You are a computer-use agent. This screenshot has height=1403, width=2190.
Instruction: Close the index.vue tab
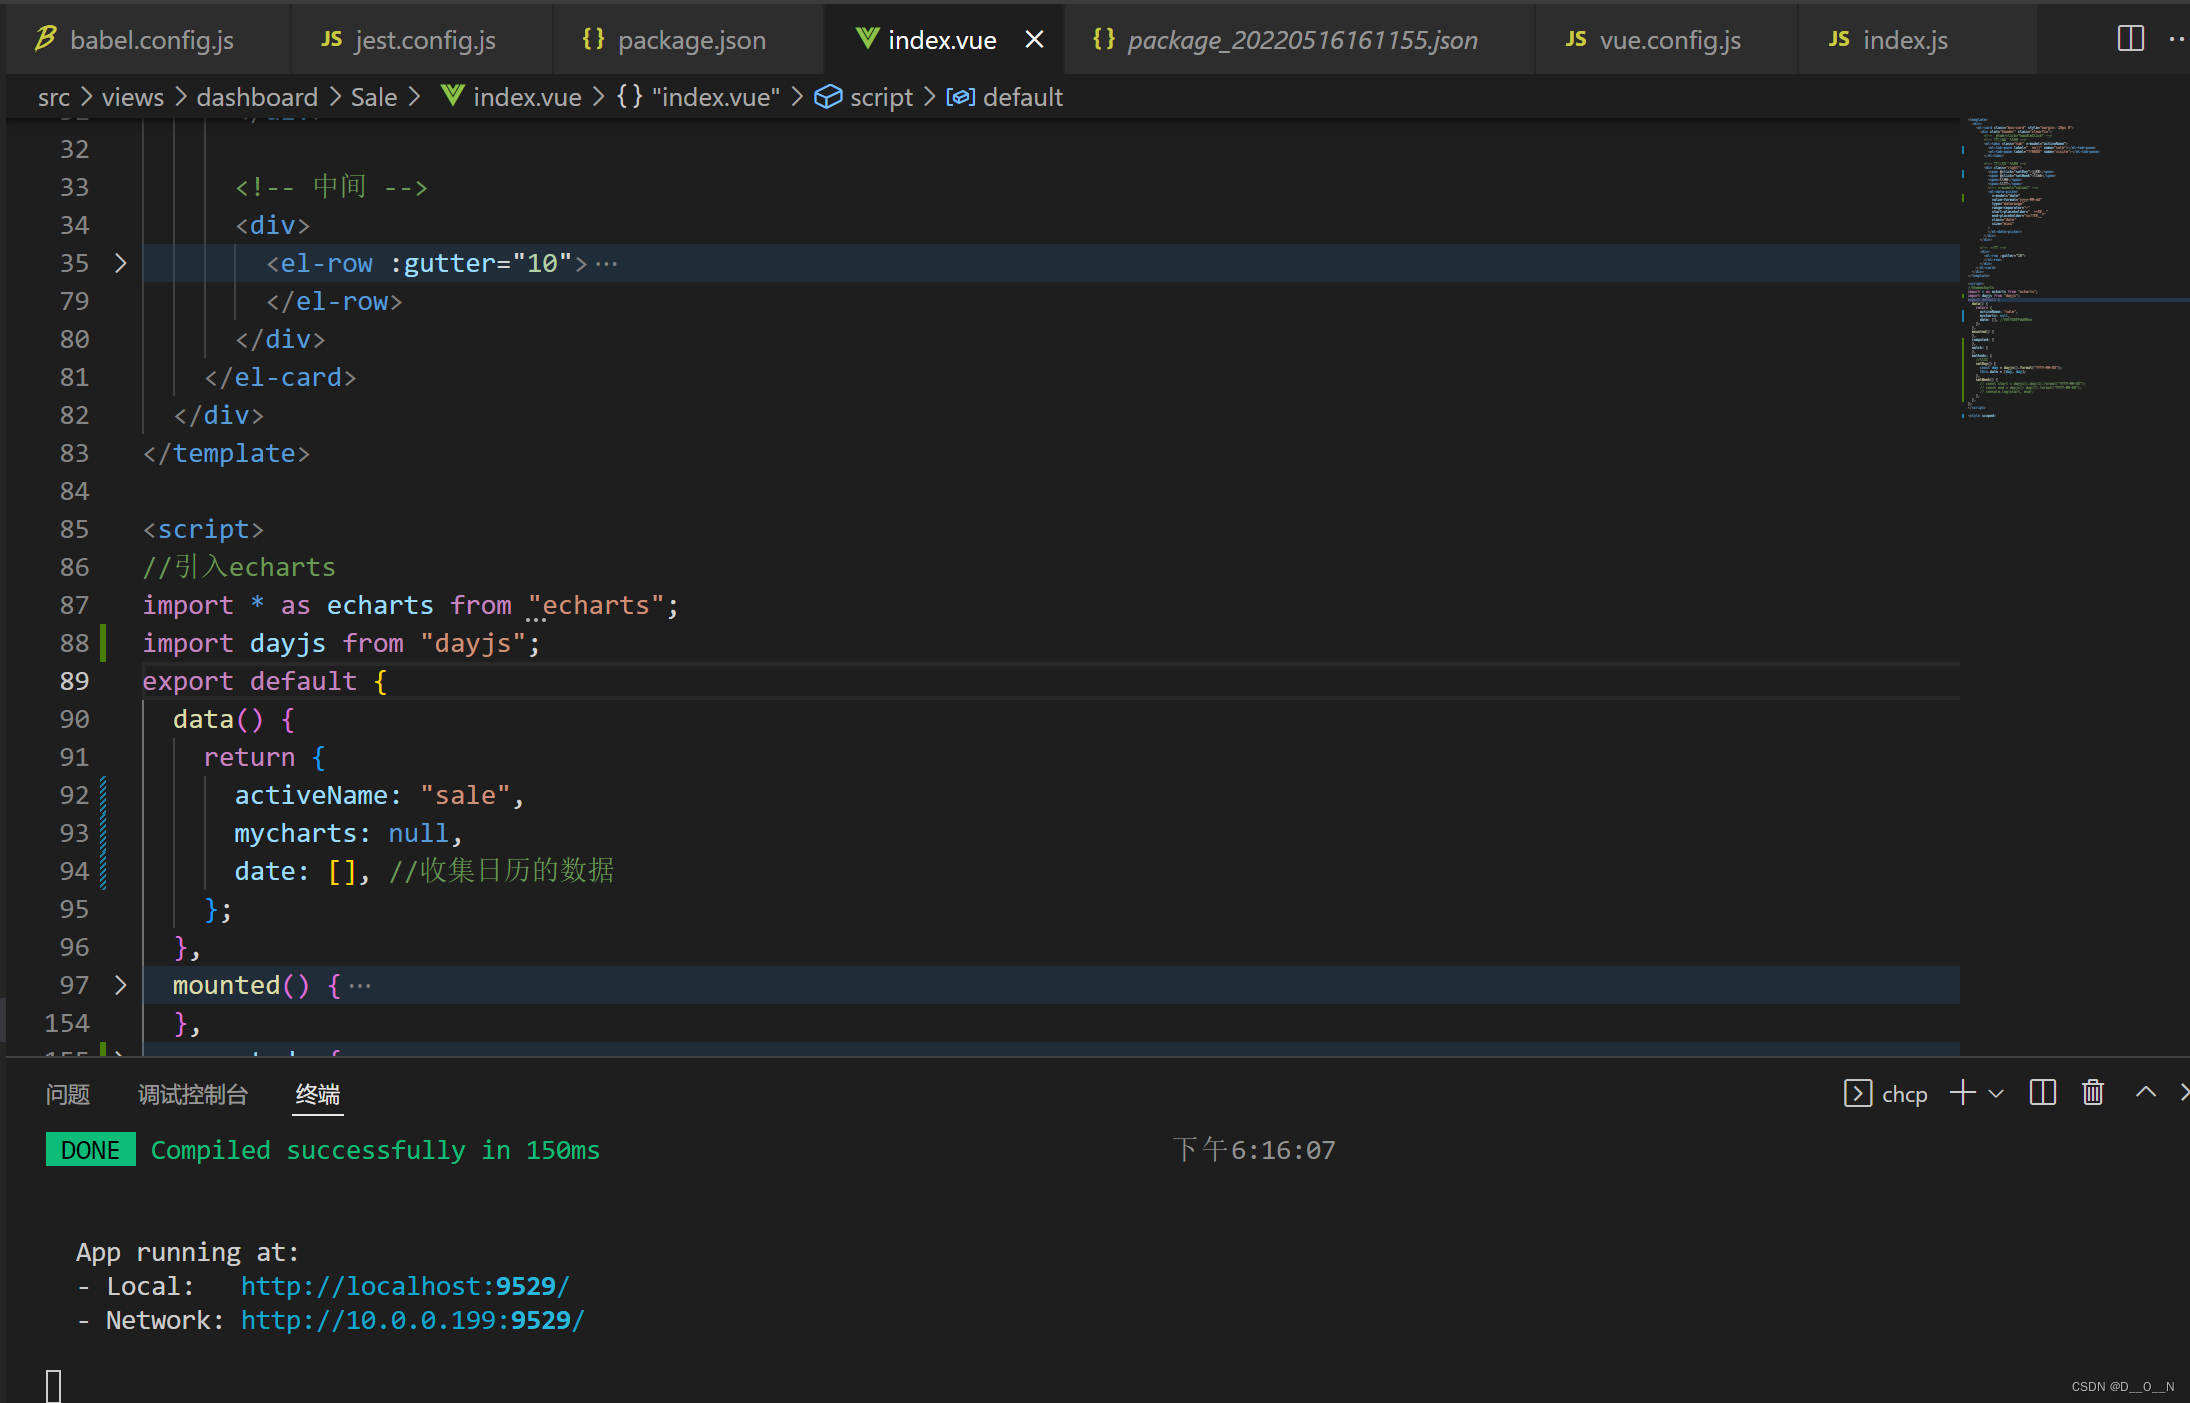pos(1034,39)
